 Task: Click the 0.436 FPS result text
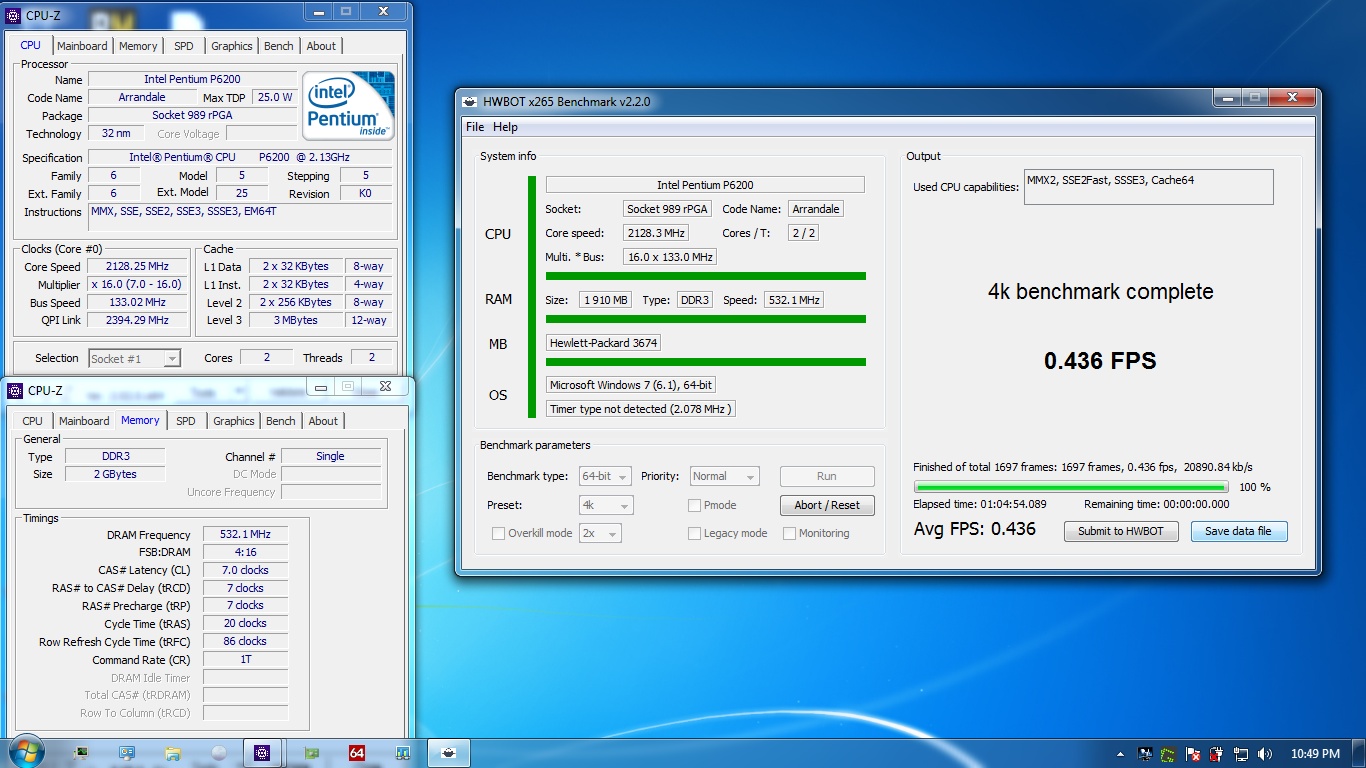1100,361
